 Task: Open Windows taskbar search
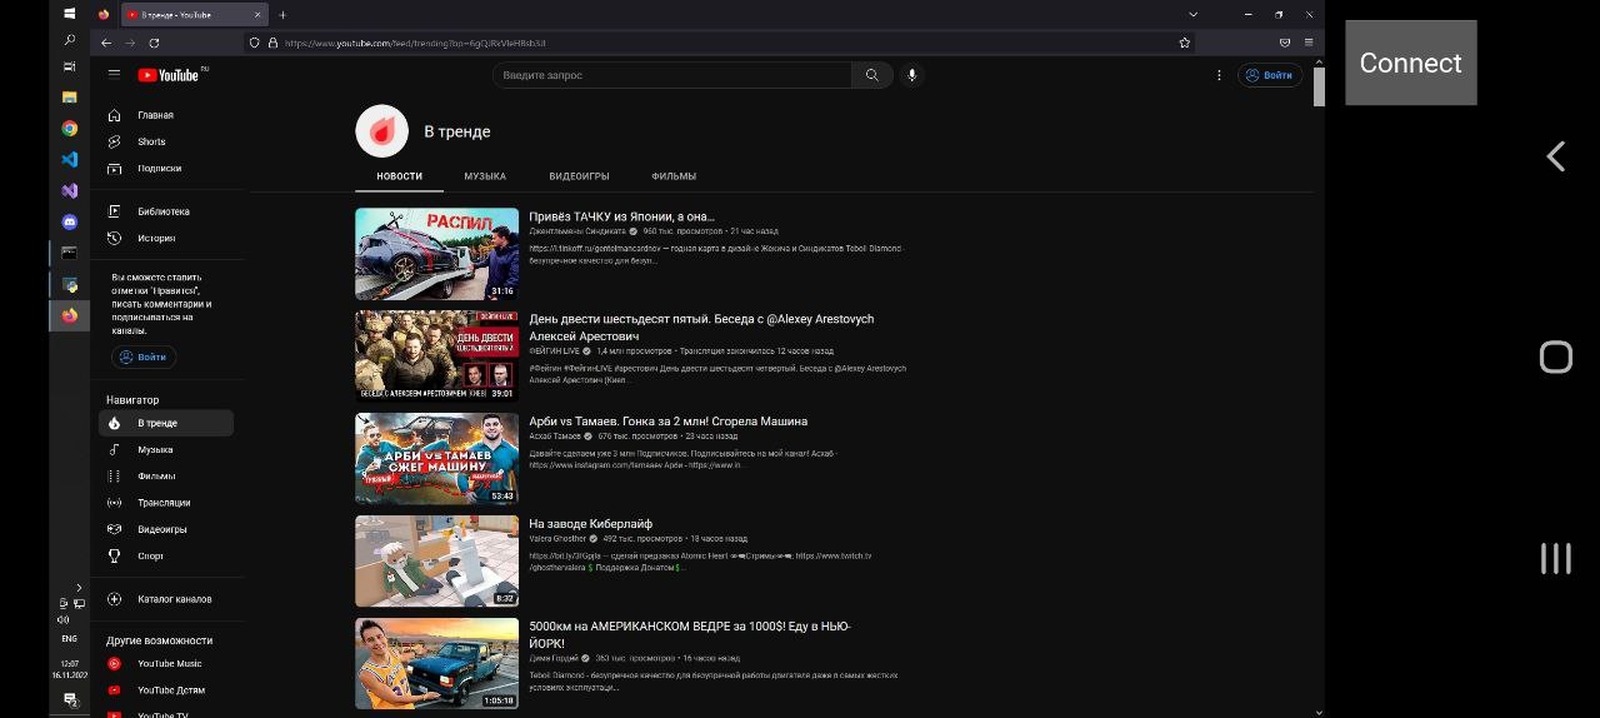[x=69, y=40]
